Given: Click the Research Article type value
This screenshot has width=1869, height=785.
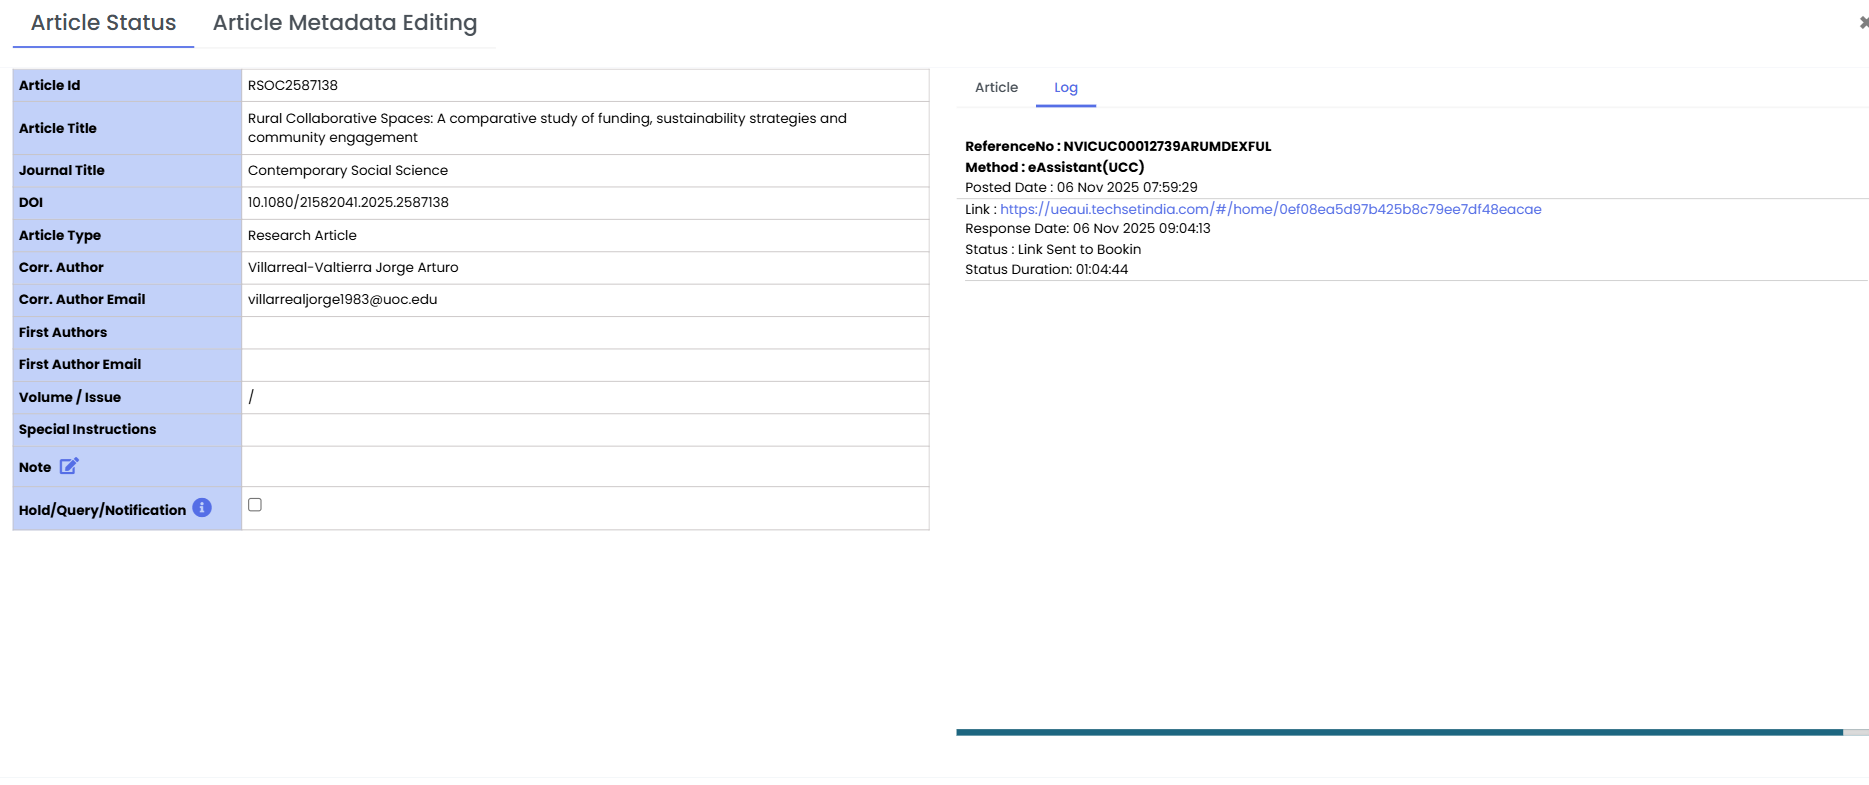Looking at the screenshot, I should coord(302,236).
